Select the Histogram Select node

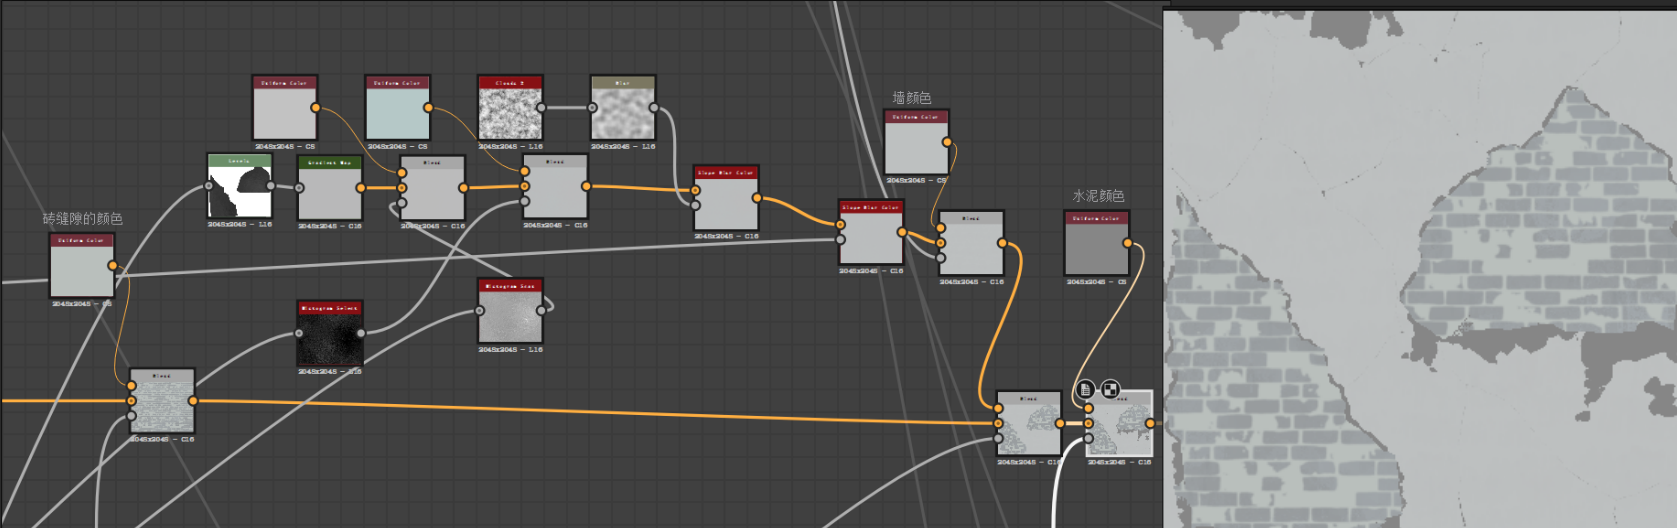(330, 334)
